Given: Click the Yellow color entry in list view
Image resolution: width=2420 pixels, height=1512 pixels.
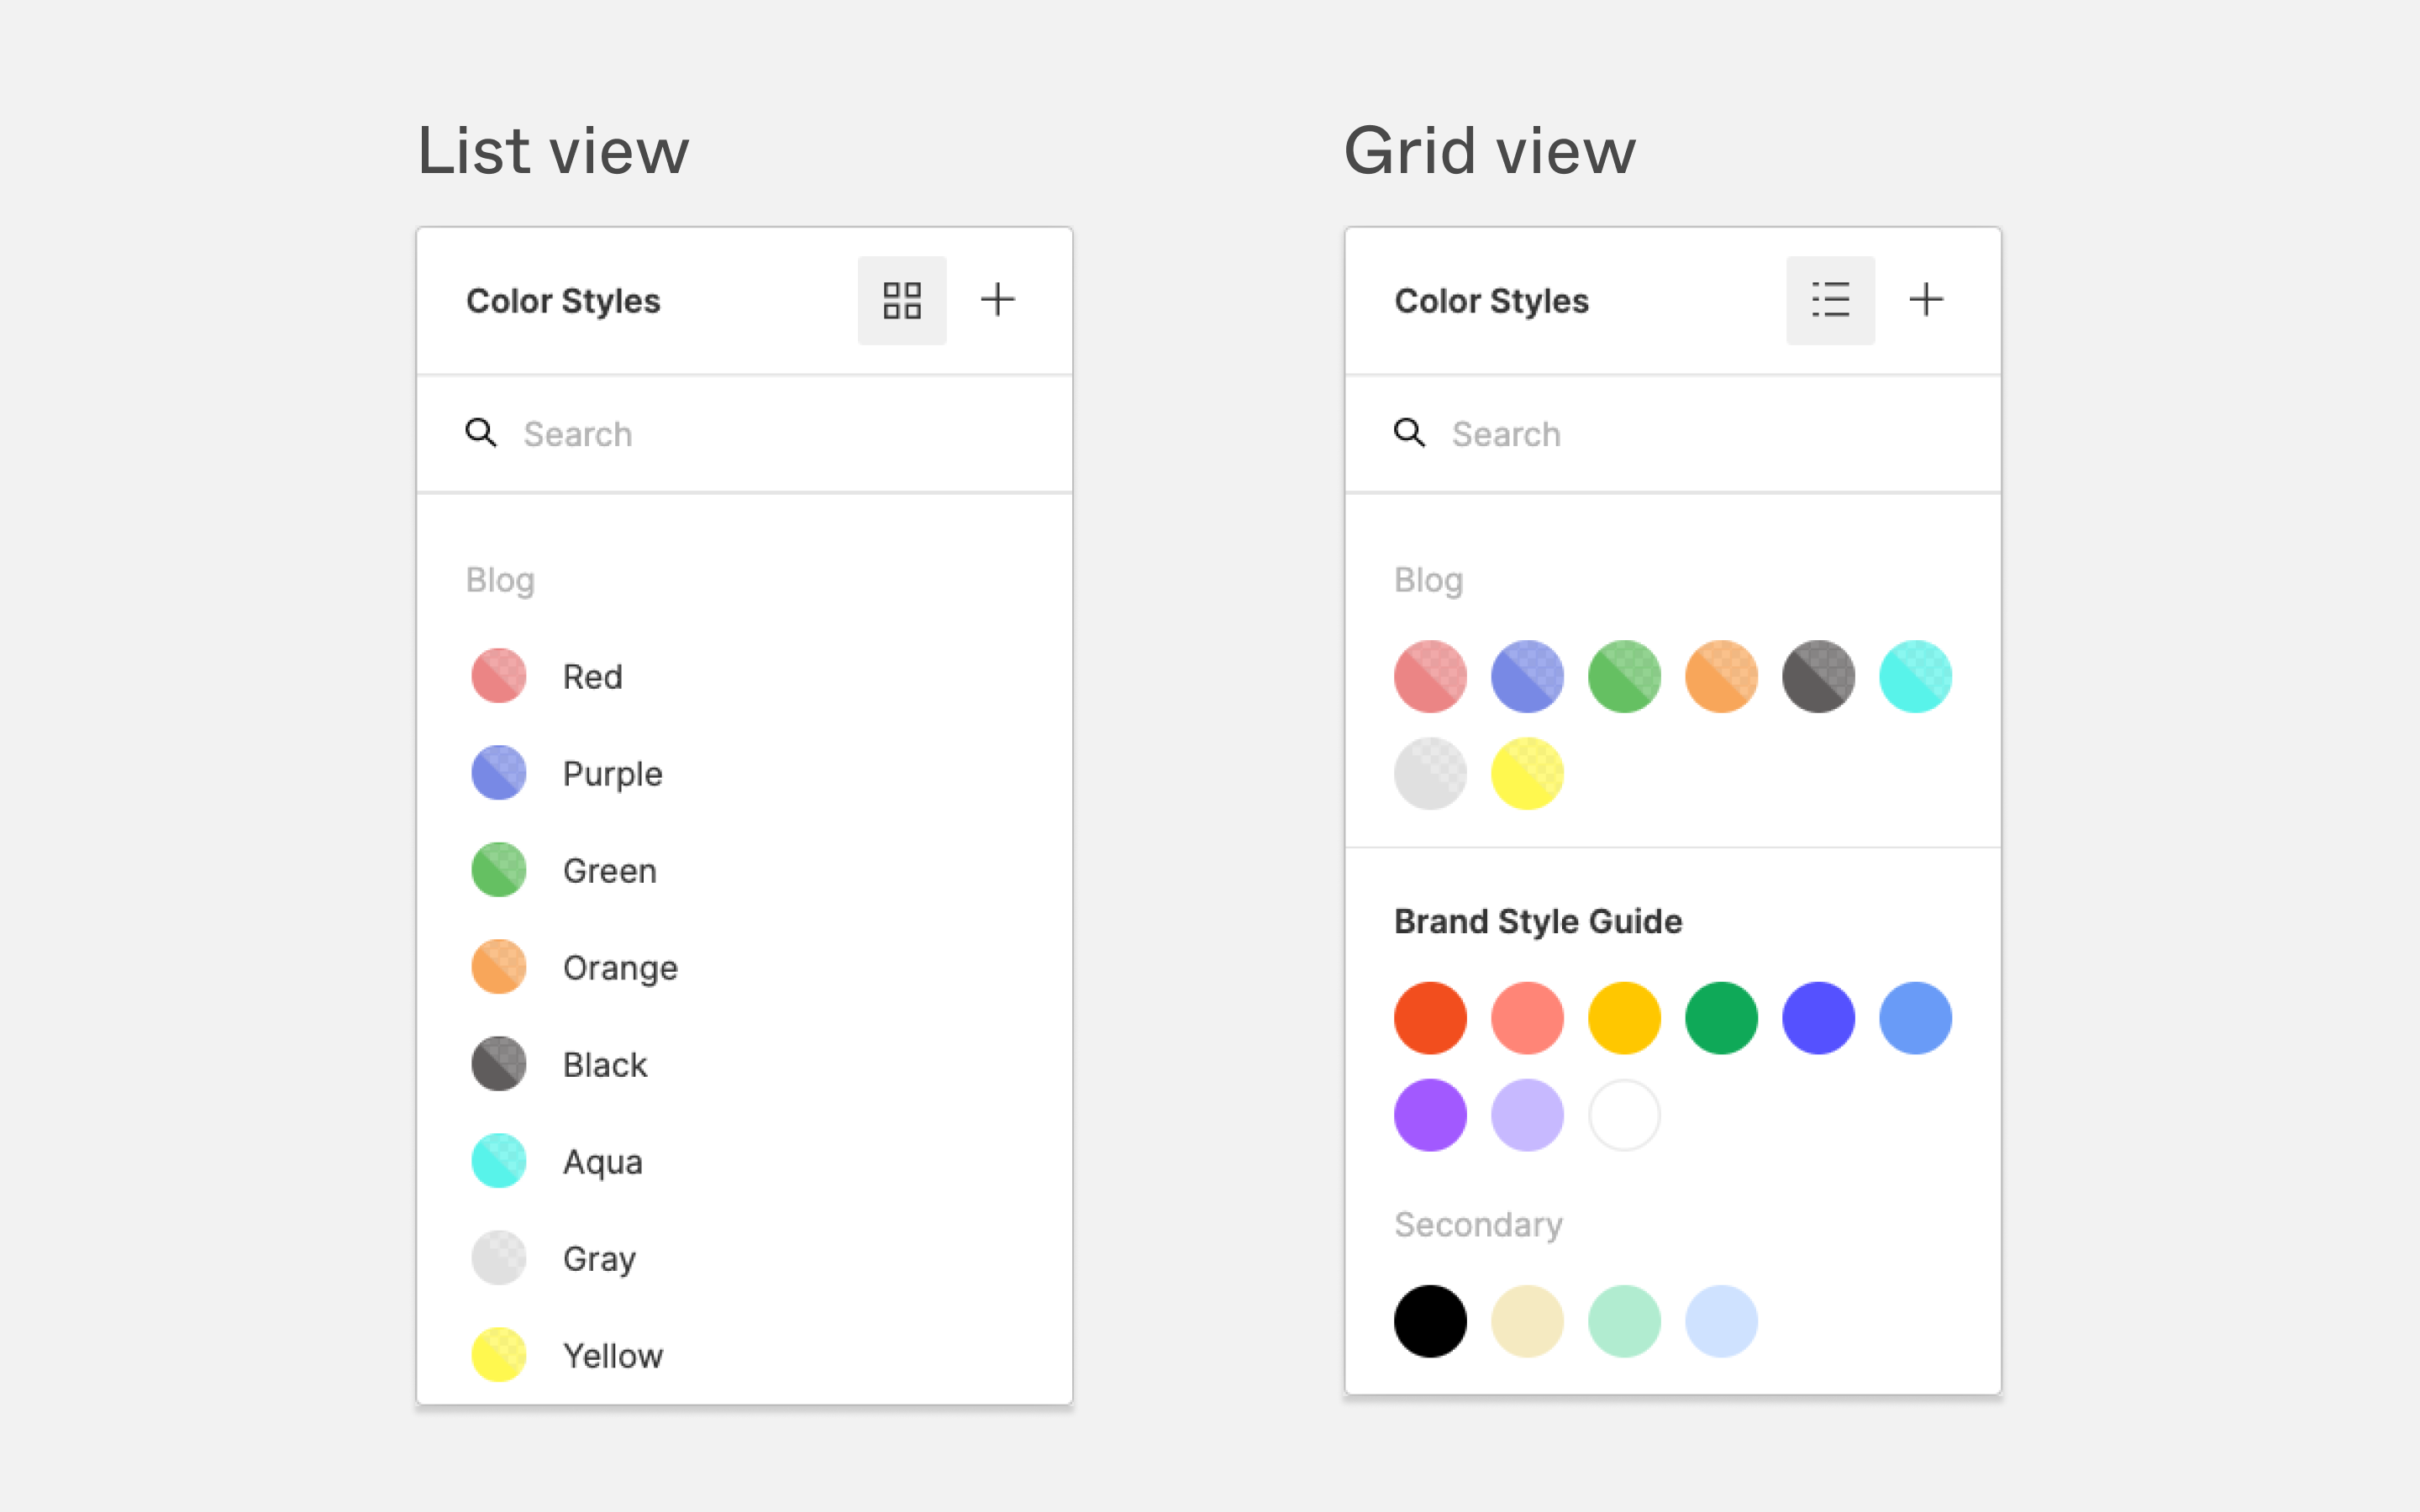Looking at the screenshot, I should [610, 1355].
